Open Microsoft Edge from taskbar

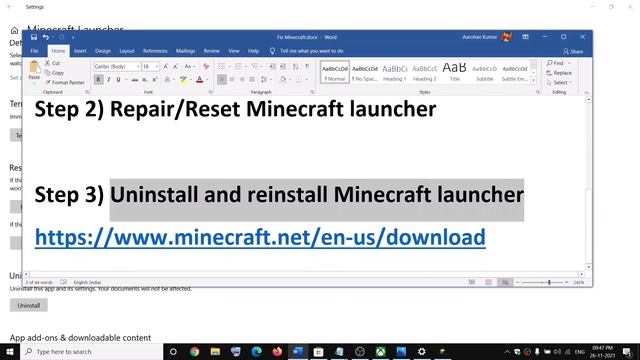click(x=256, y=351)
